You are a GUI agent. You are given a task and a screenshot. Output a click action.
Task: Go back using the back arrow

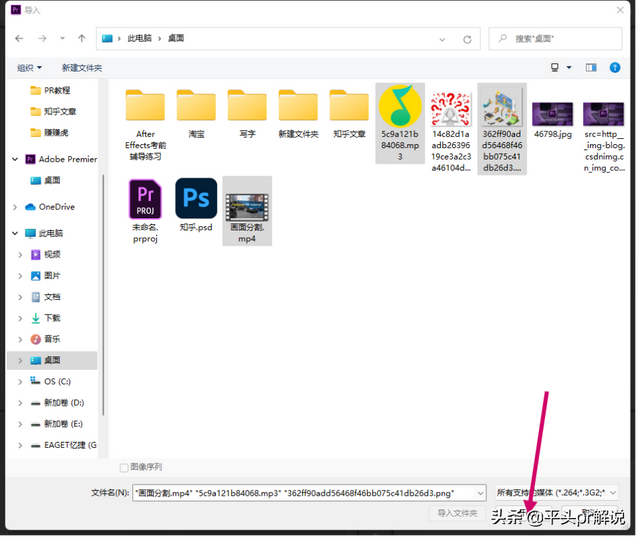click(x=19, y=38)
